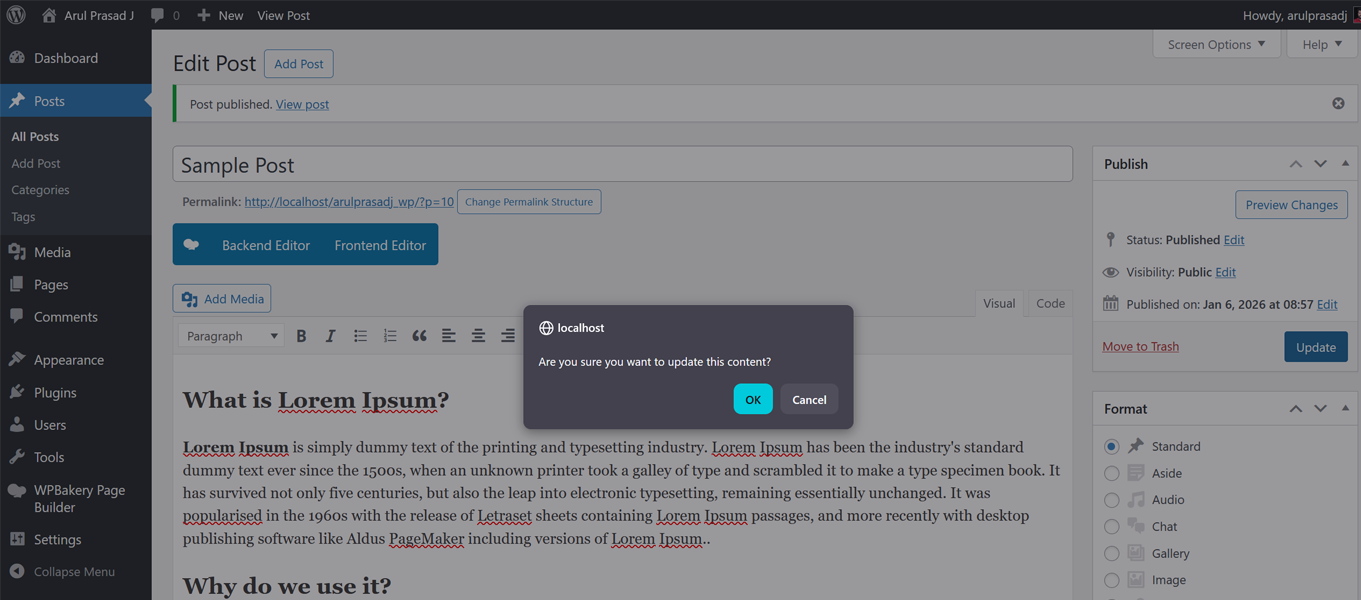Viewport: 1361px width, 600px height.
Task: Cancel the update confirmation dialog
Action: point(809,399)
